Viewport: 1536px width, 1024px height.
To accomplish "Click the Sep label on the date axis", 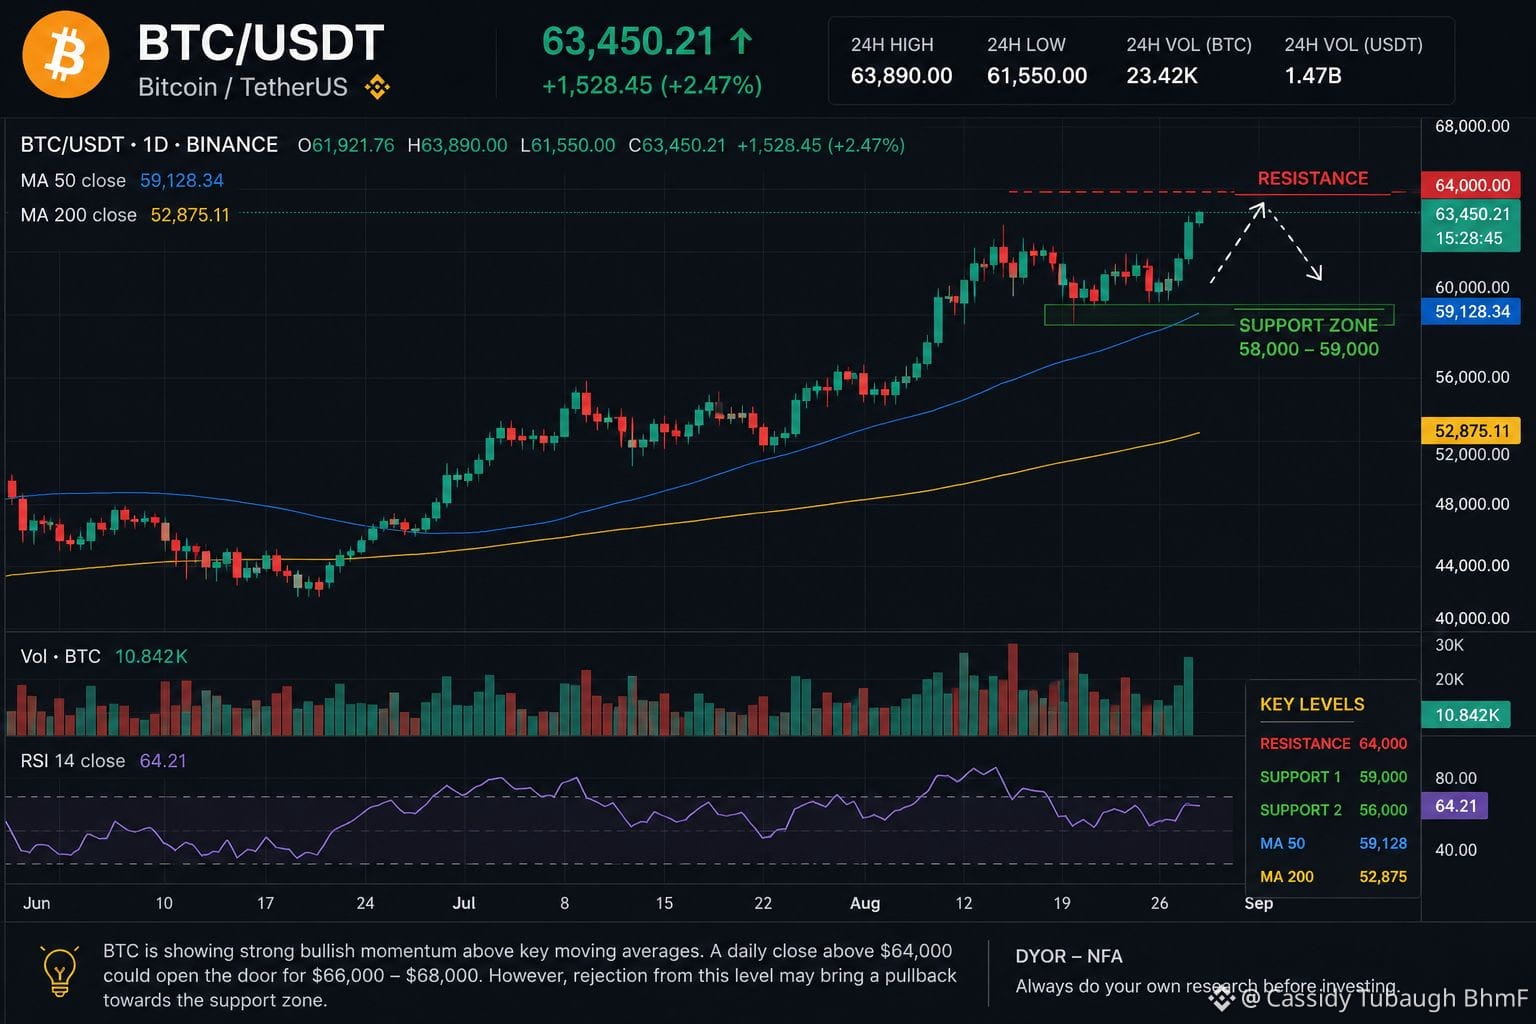I will (x=1259, y=903).
